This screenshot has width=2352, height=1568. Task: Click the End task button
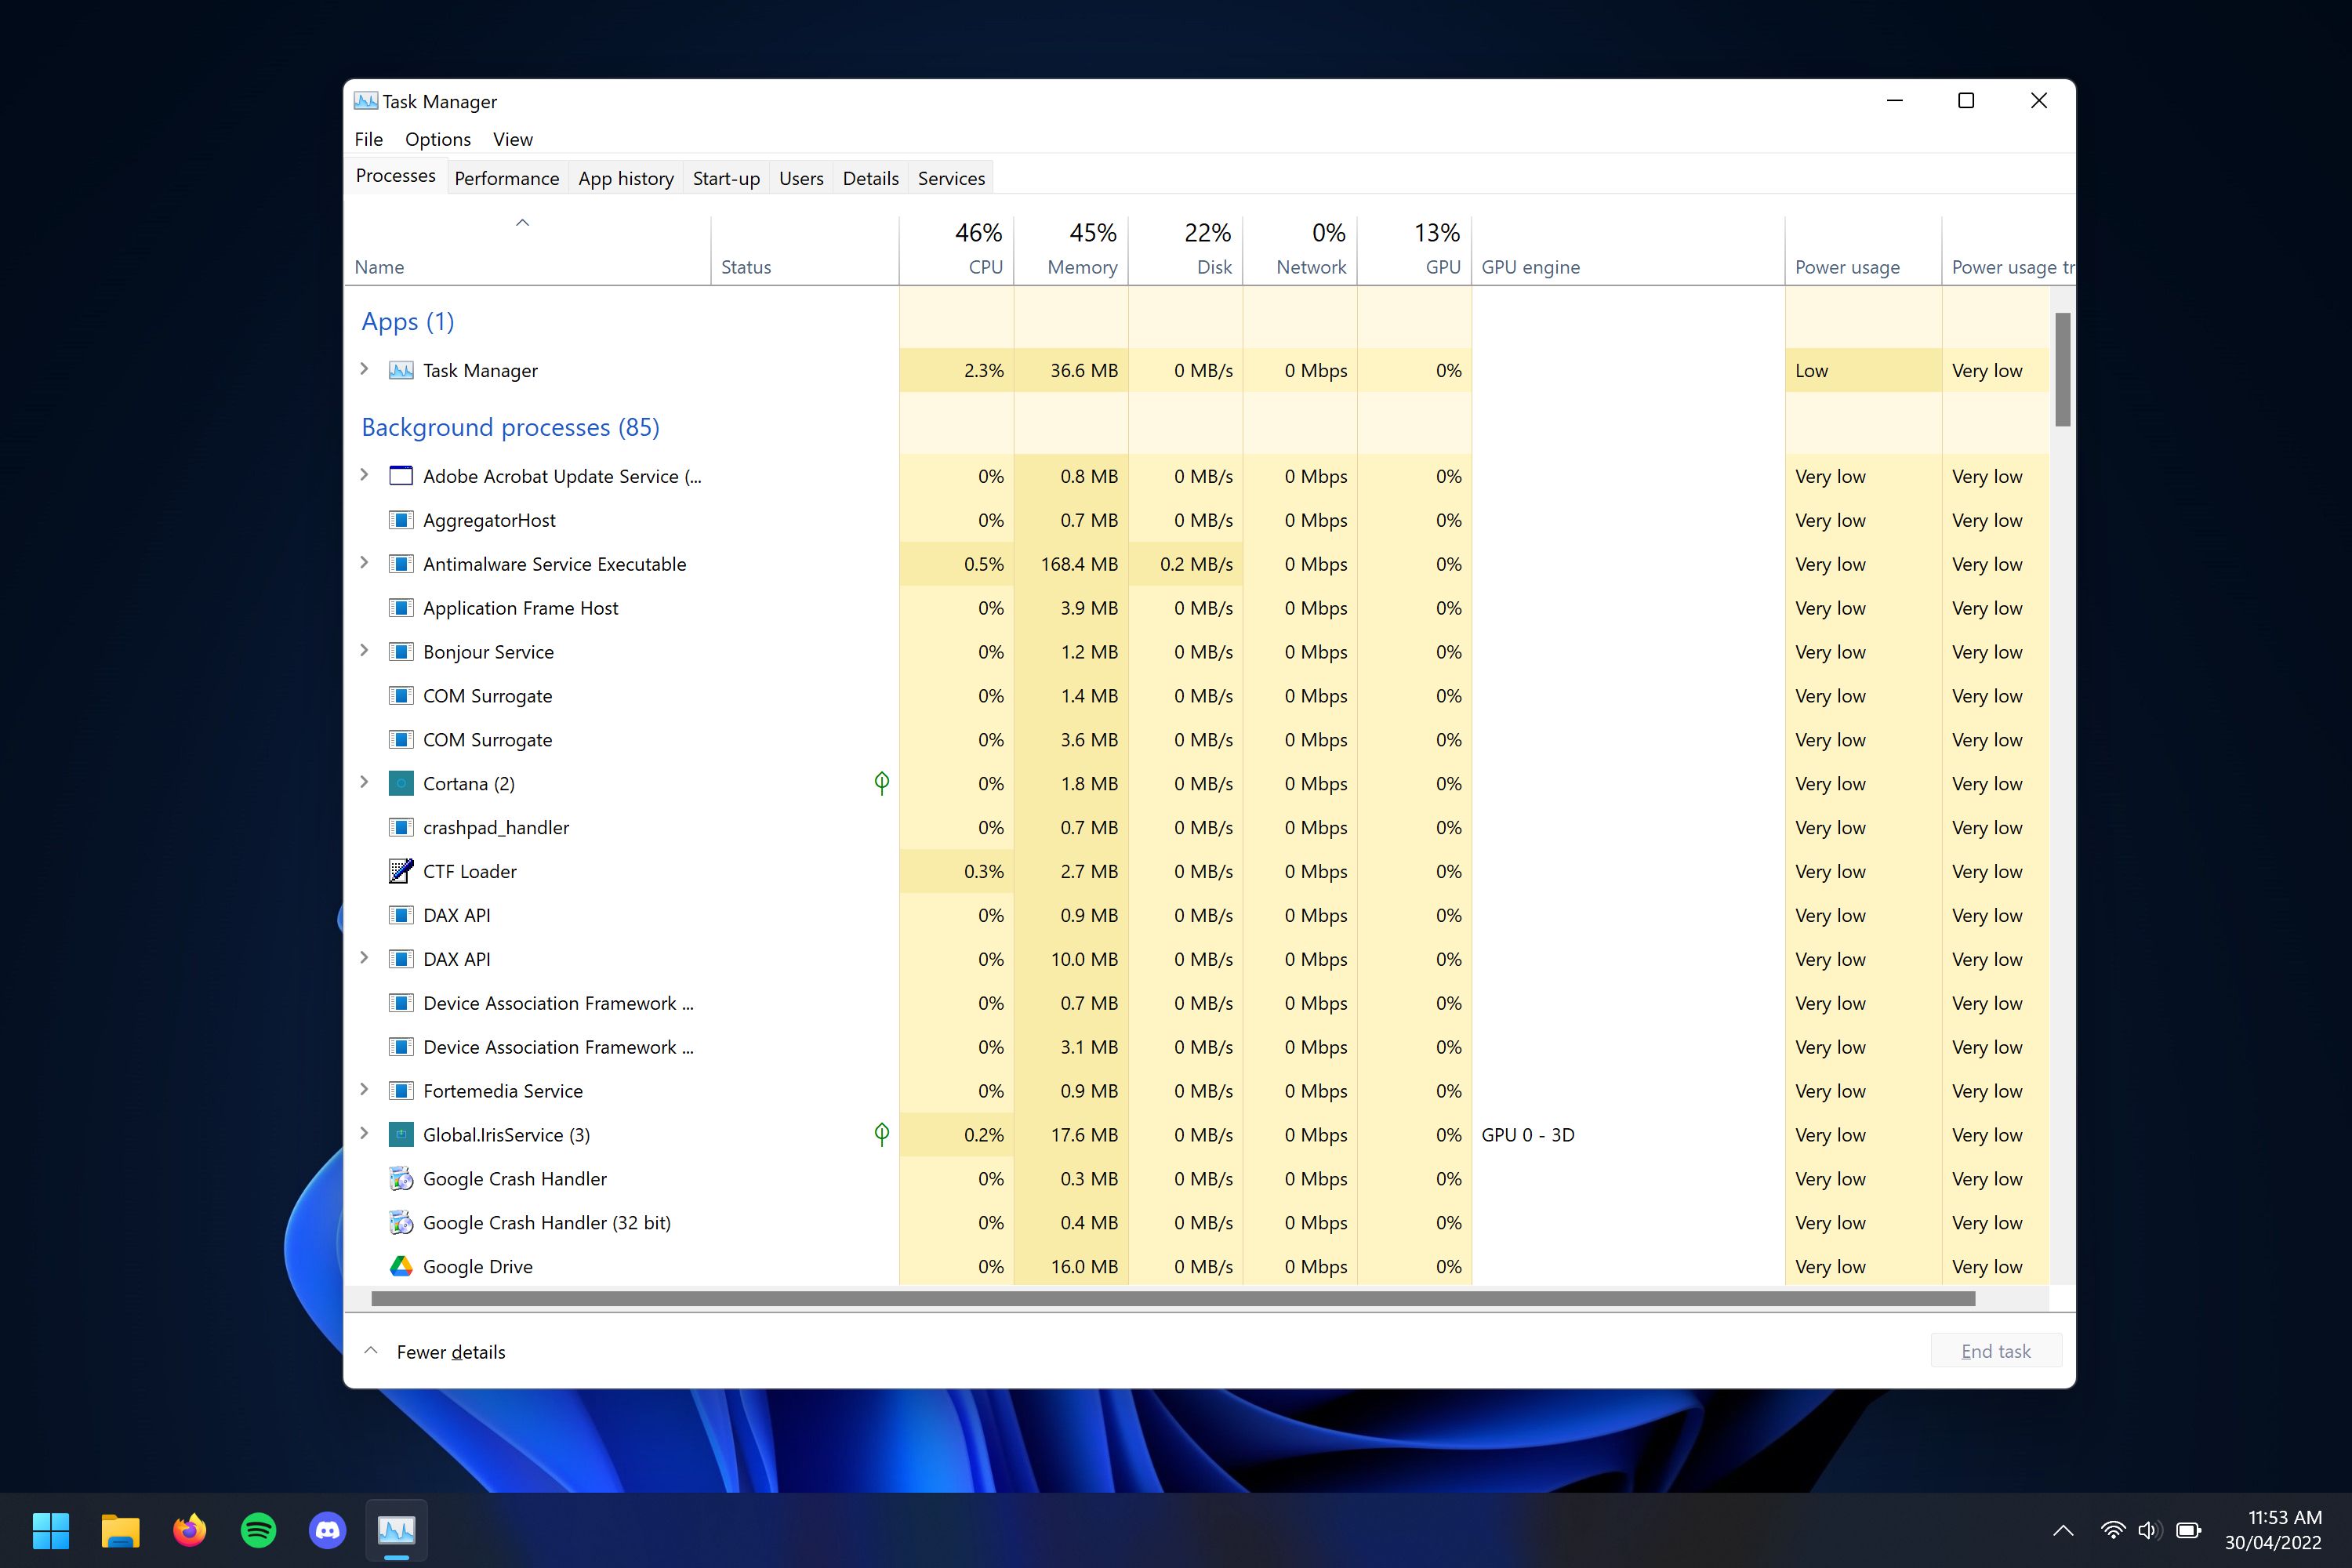1996,1350
